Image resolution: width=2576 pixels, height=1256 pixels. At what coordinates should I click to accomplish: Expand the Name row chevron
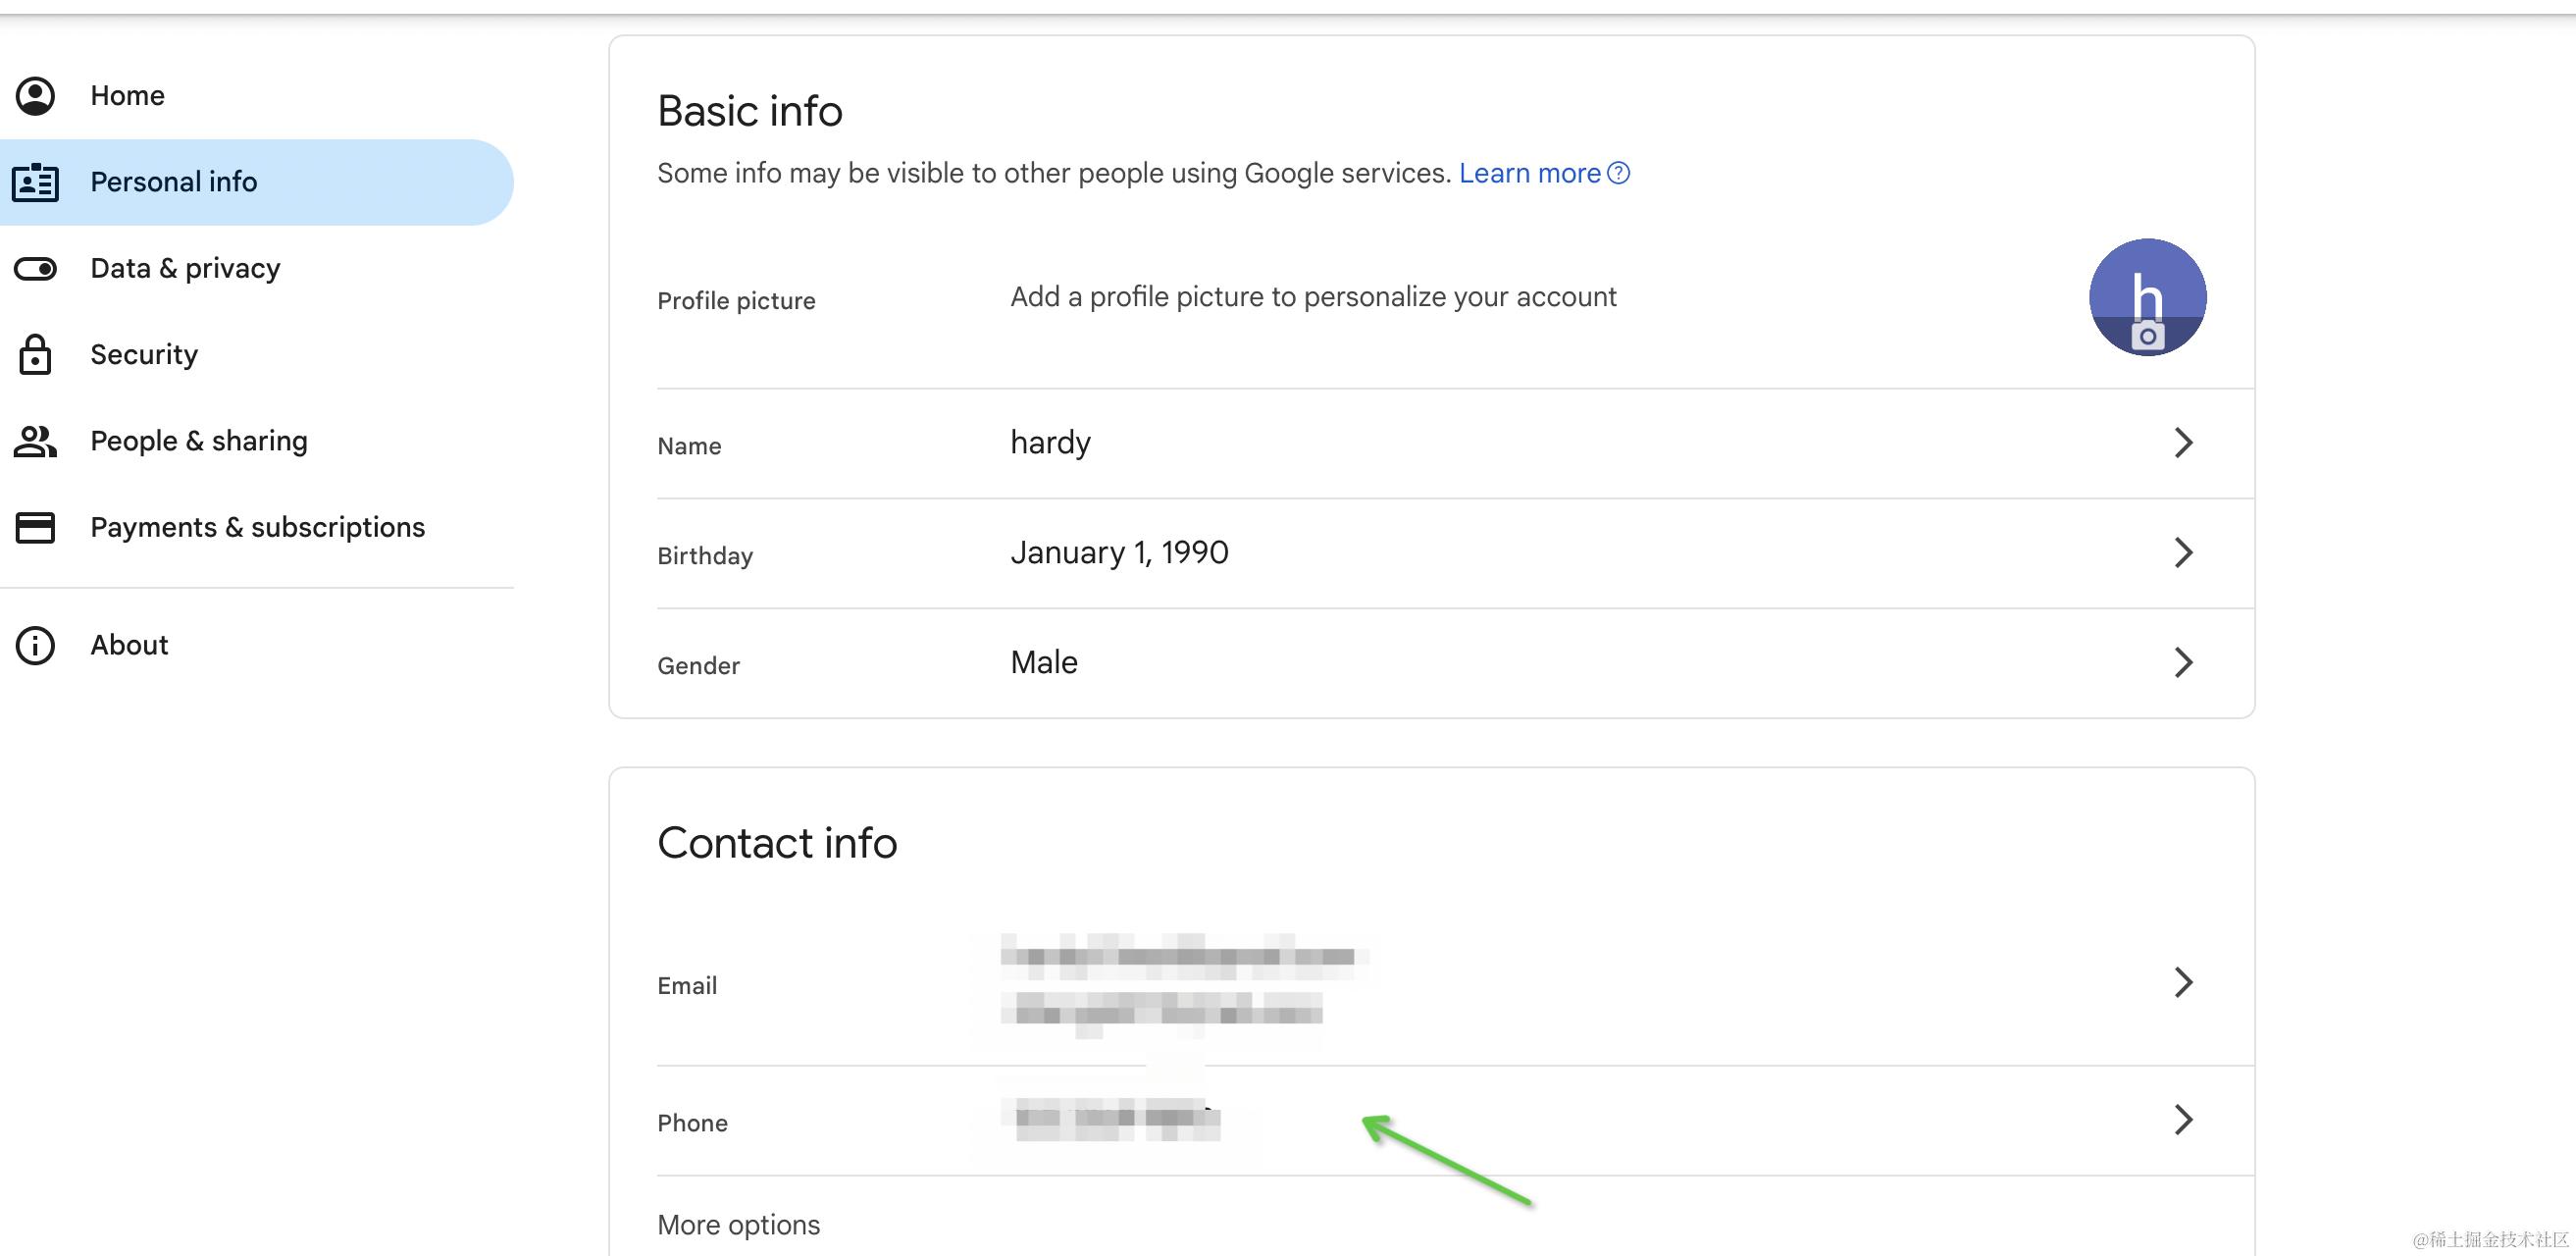2183,443
